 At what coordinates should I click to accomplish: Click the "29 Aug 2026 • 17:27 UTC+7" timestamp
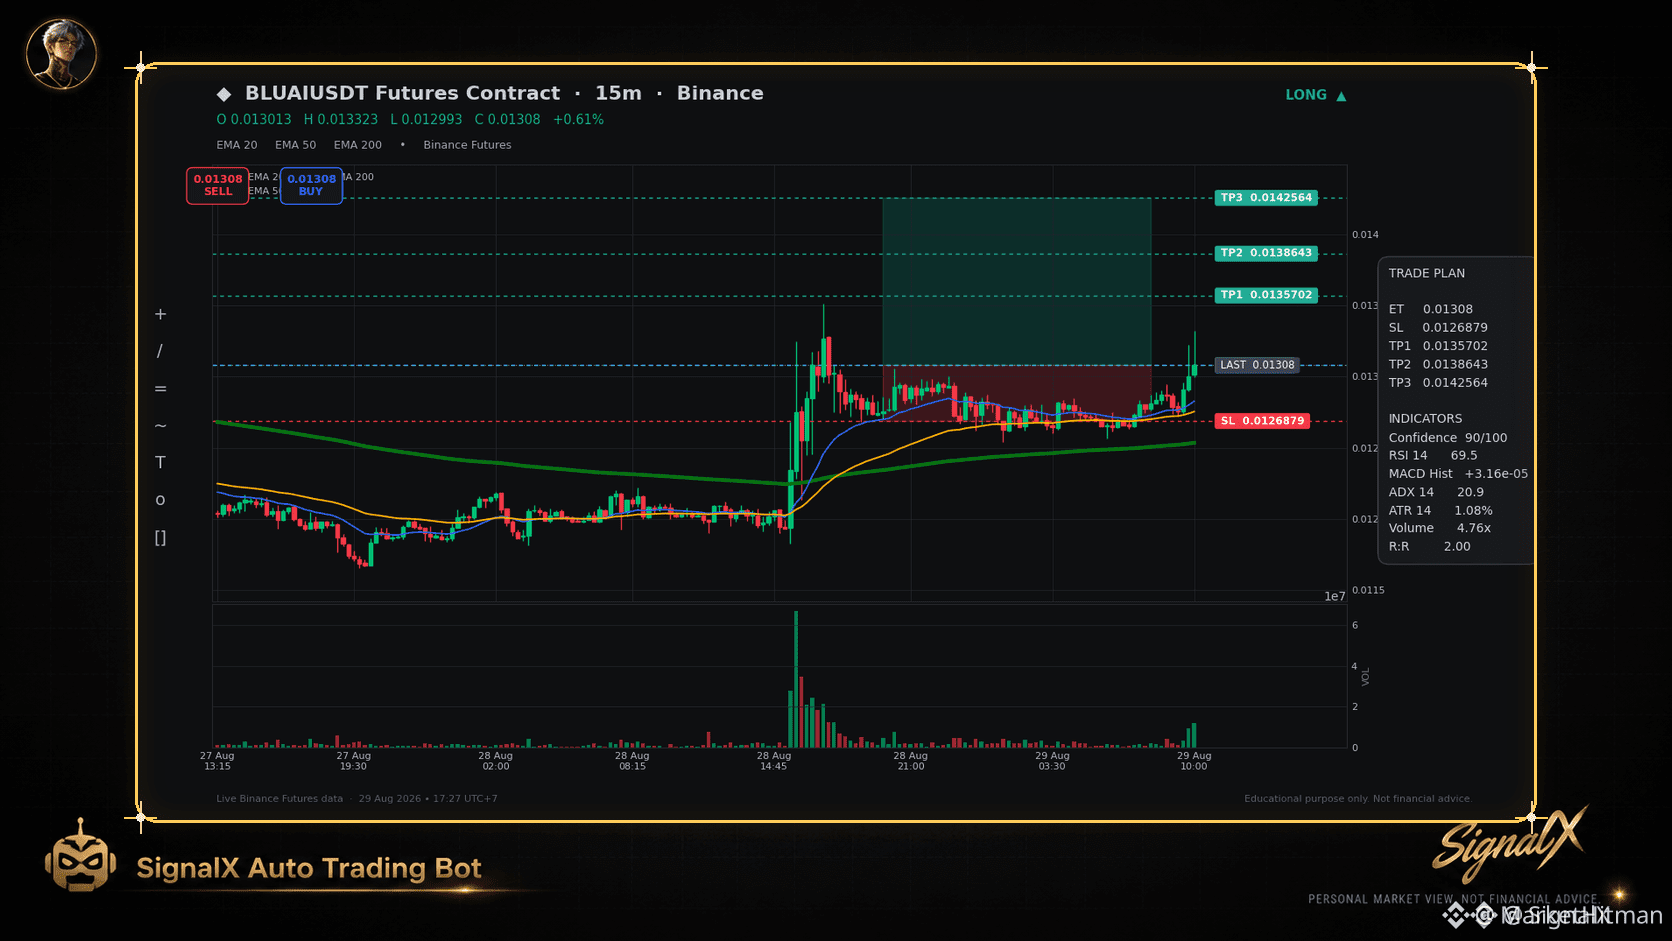tap(428, 799)
